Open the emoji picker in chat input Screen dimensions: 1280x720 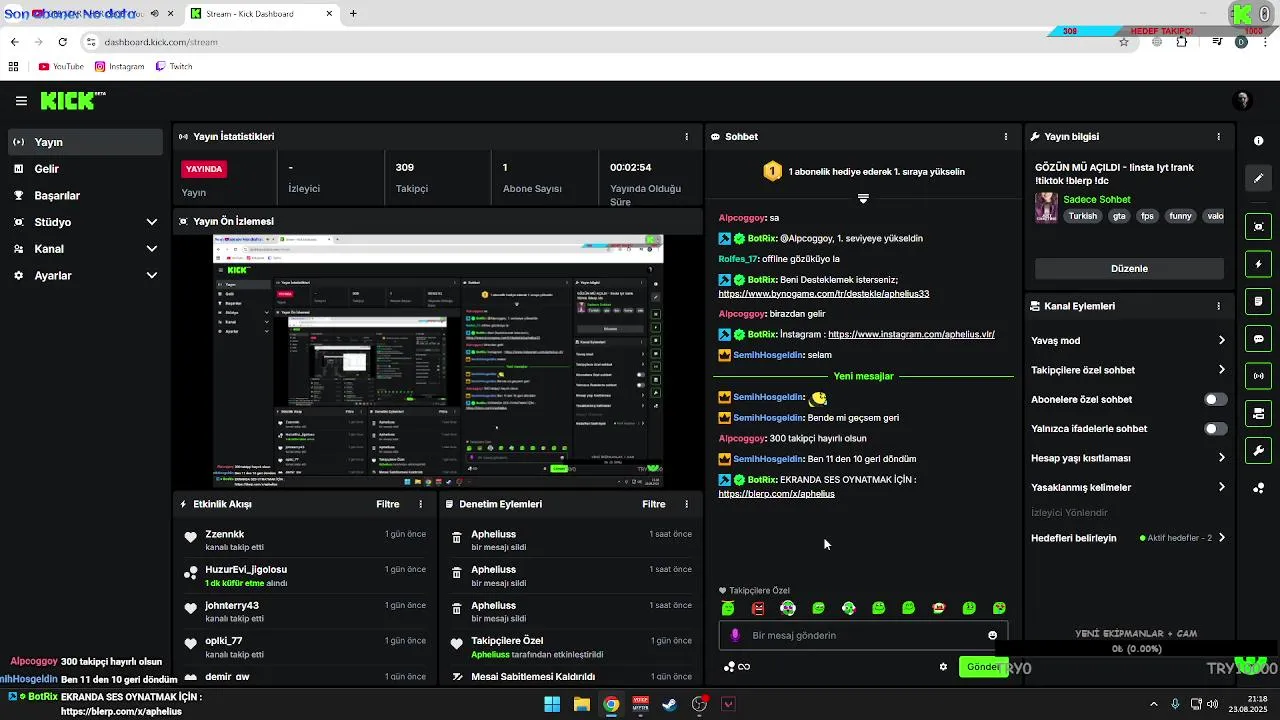click(x=992, y=635)
